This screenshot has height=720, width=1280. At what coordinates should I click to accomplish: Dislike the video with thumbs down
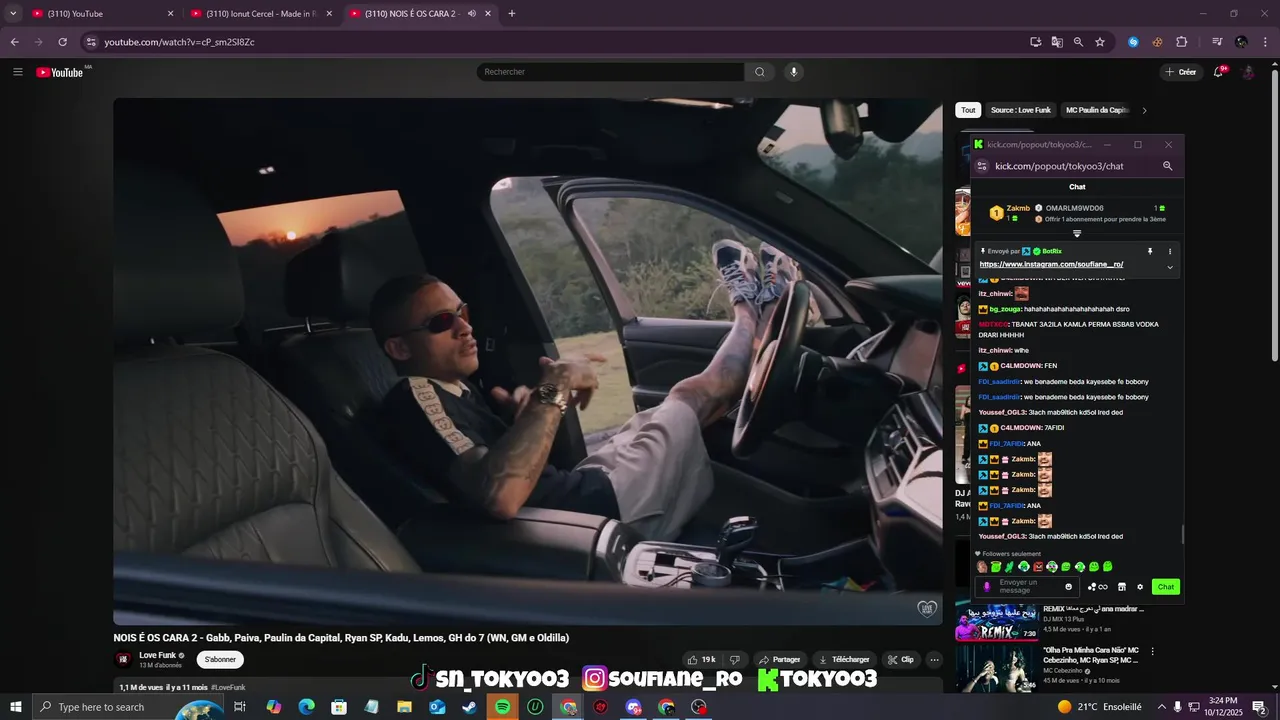pos(735,660)
